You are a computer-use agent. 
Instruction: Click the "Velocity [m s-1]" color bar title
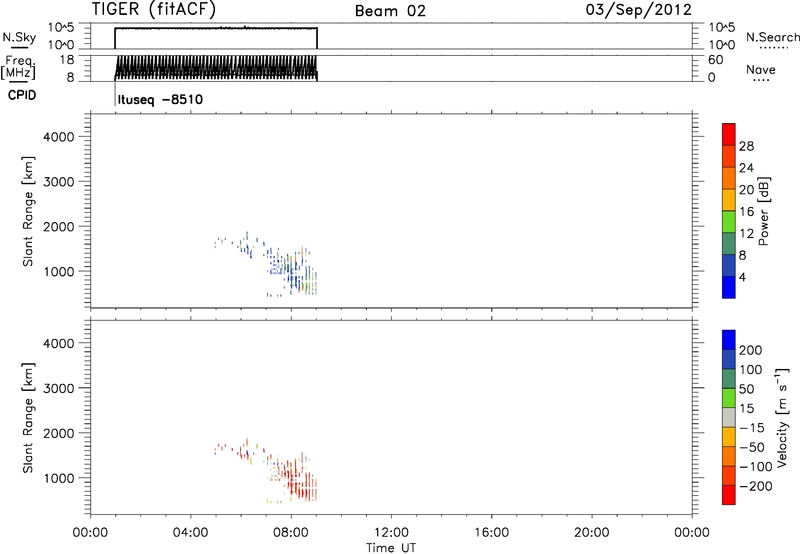pos(783,417)
